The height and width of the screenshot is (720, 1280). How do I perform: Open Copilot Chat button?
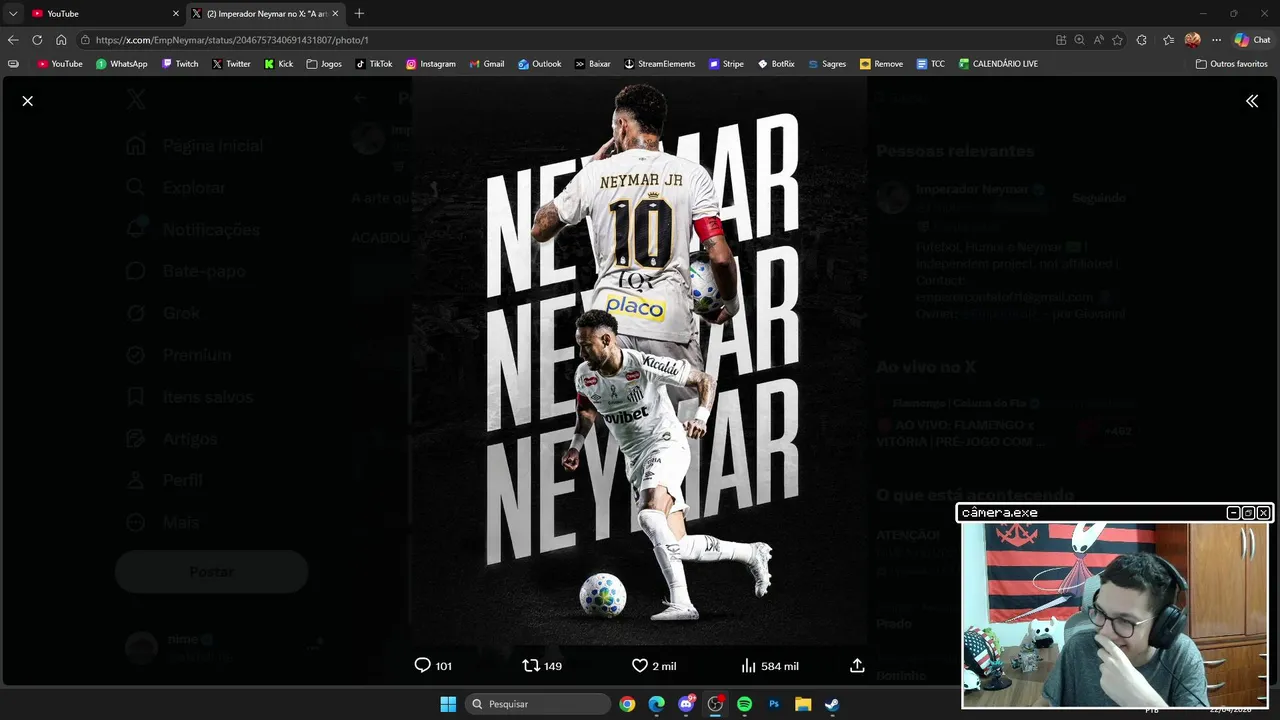[1252, 40]
